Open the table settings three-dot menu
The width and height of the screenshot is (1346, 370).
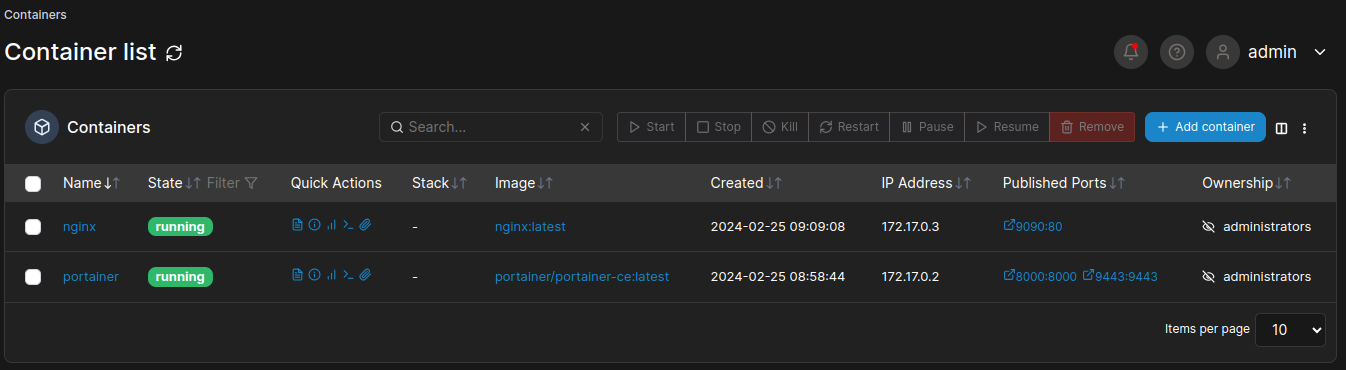pos(1305,128)
